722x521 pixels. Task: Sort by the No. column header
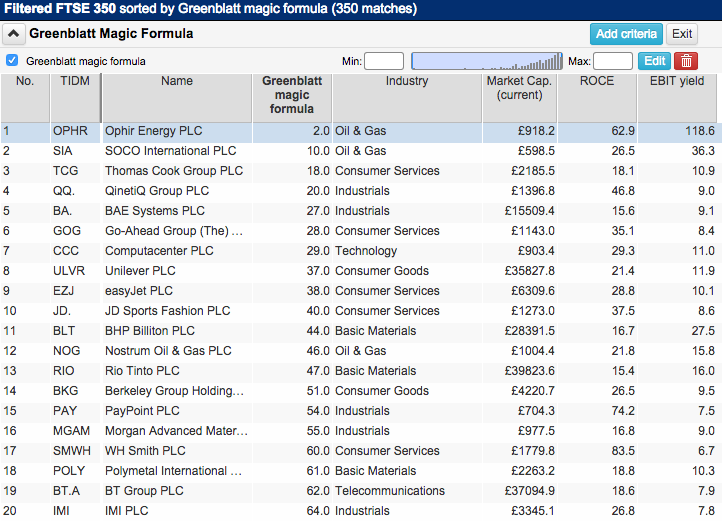pyautogui.click(x=25, y=98)
